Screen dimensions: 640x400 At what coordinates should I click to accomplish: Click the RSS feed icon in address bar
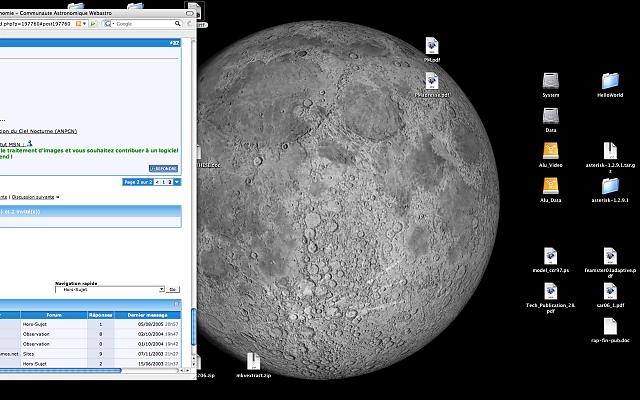[x=78, y=24]
